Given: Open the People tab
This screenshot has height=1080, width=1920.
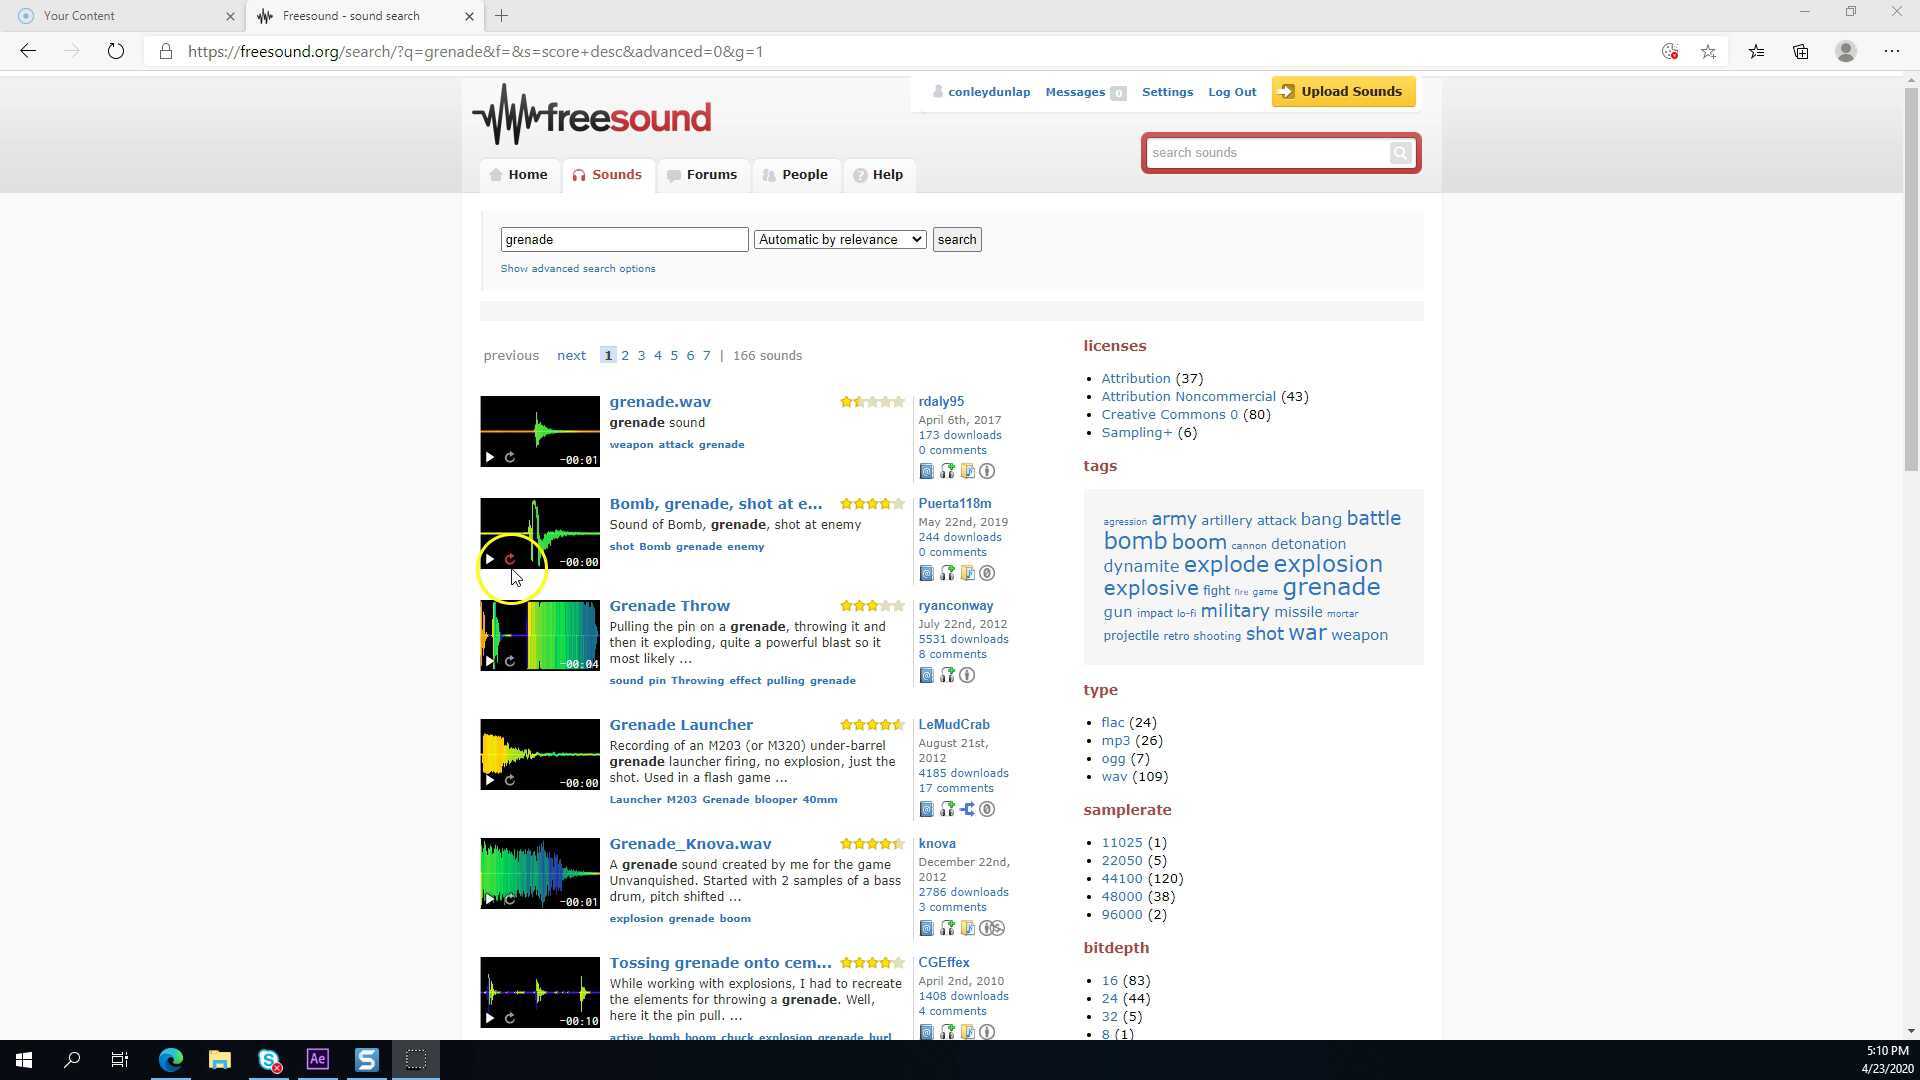Looking at the screenshot, I should 796,175.
